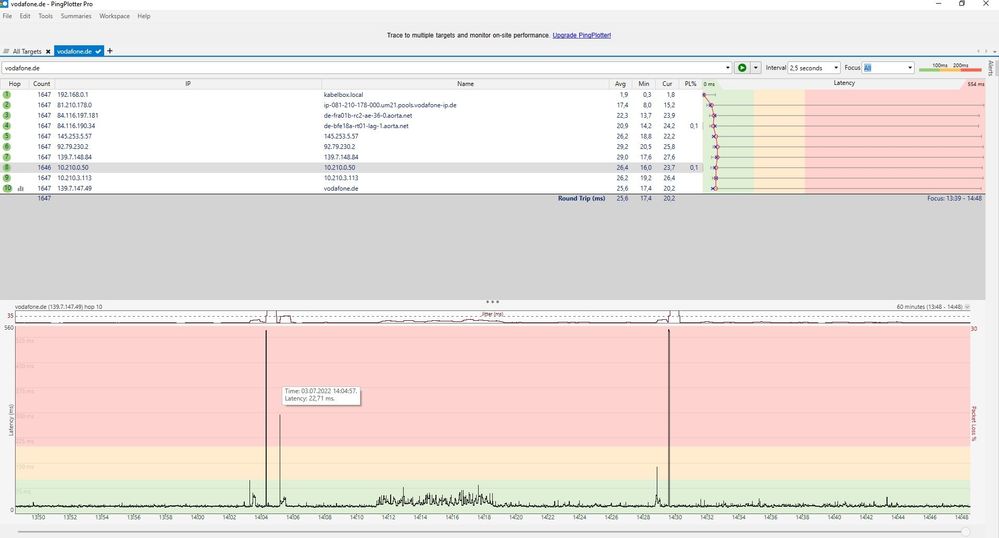
Task: Open the Help menu
Action: (144, 16)
